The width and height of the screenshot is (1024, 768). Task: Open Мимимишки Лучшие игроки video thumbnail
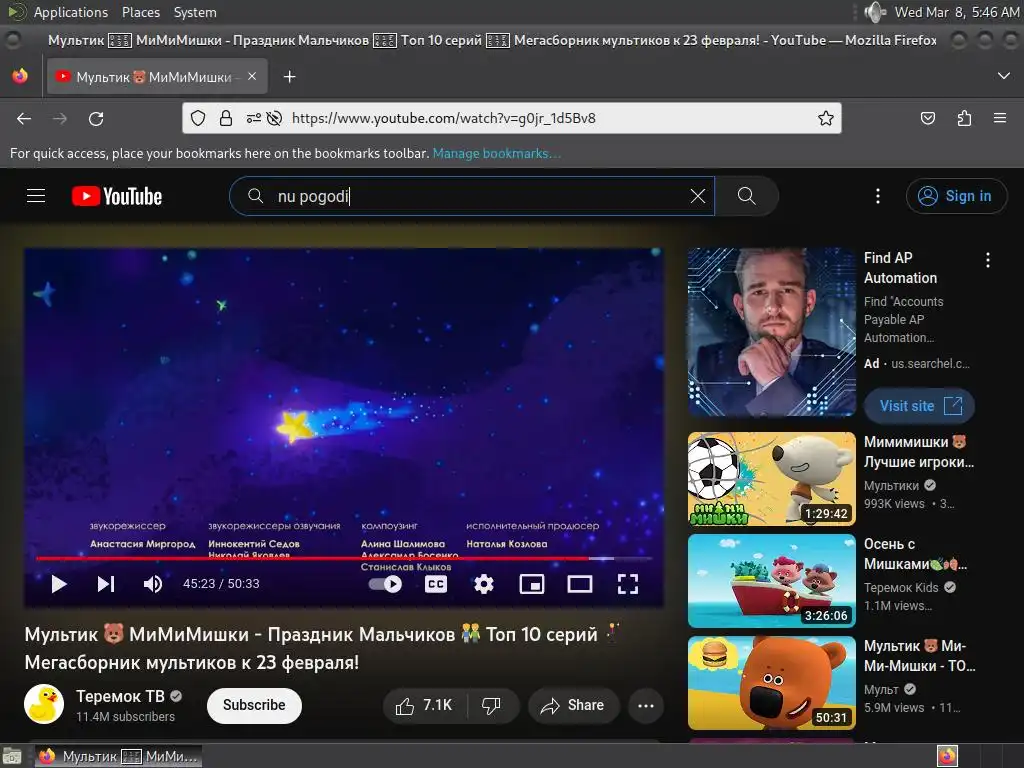click(x=771, y=479)
